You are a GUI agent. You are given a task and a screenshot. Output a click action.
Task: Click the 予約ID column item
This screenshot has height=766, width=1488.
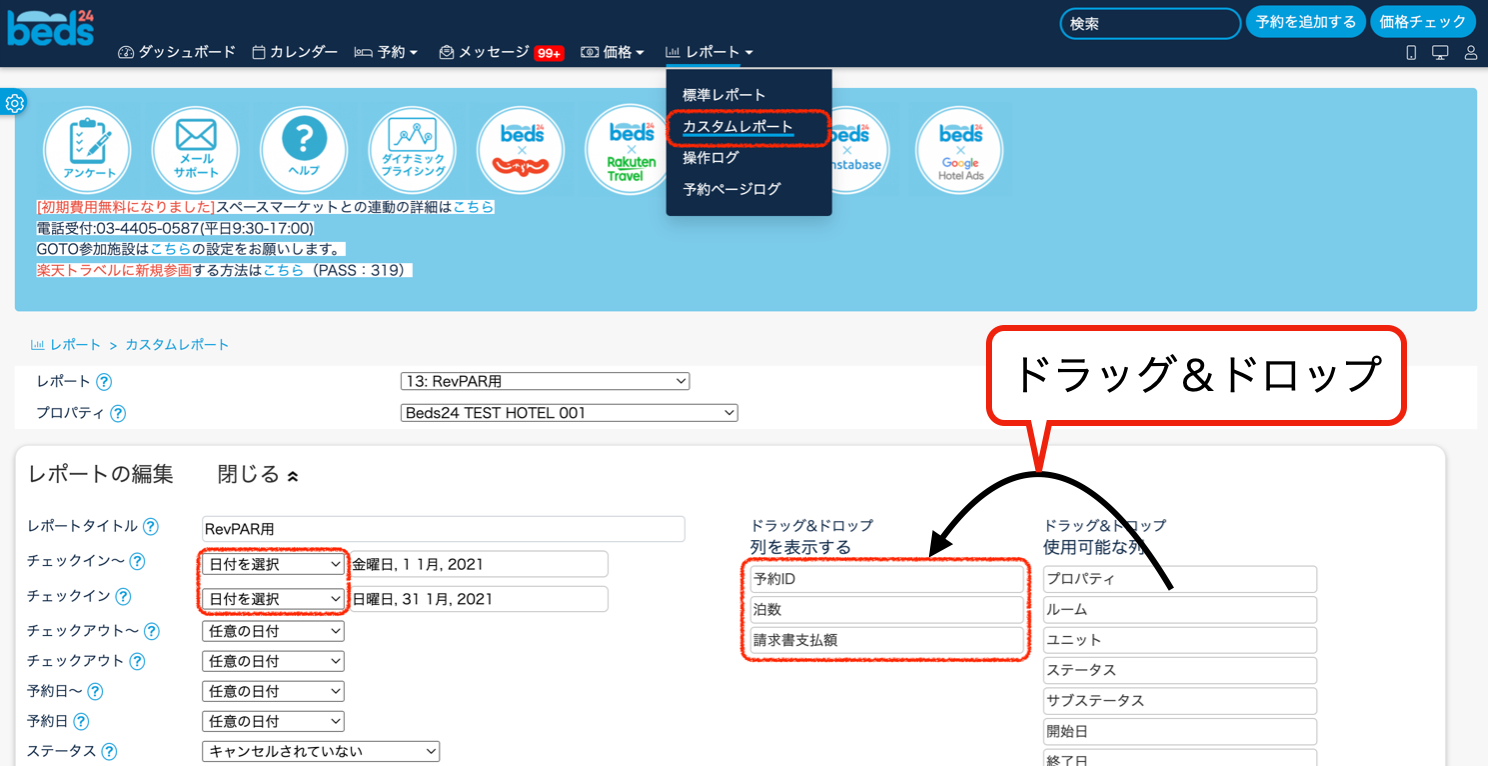point(887,579)
